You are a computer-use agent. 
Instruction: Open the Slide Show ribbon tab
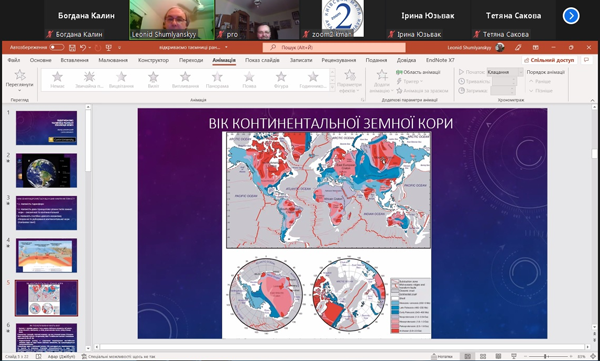262,60
